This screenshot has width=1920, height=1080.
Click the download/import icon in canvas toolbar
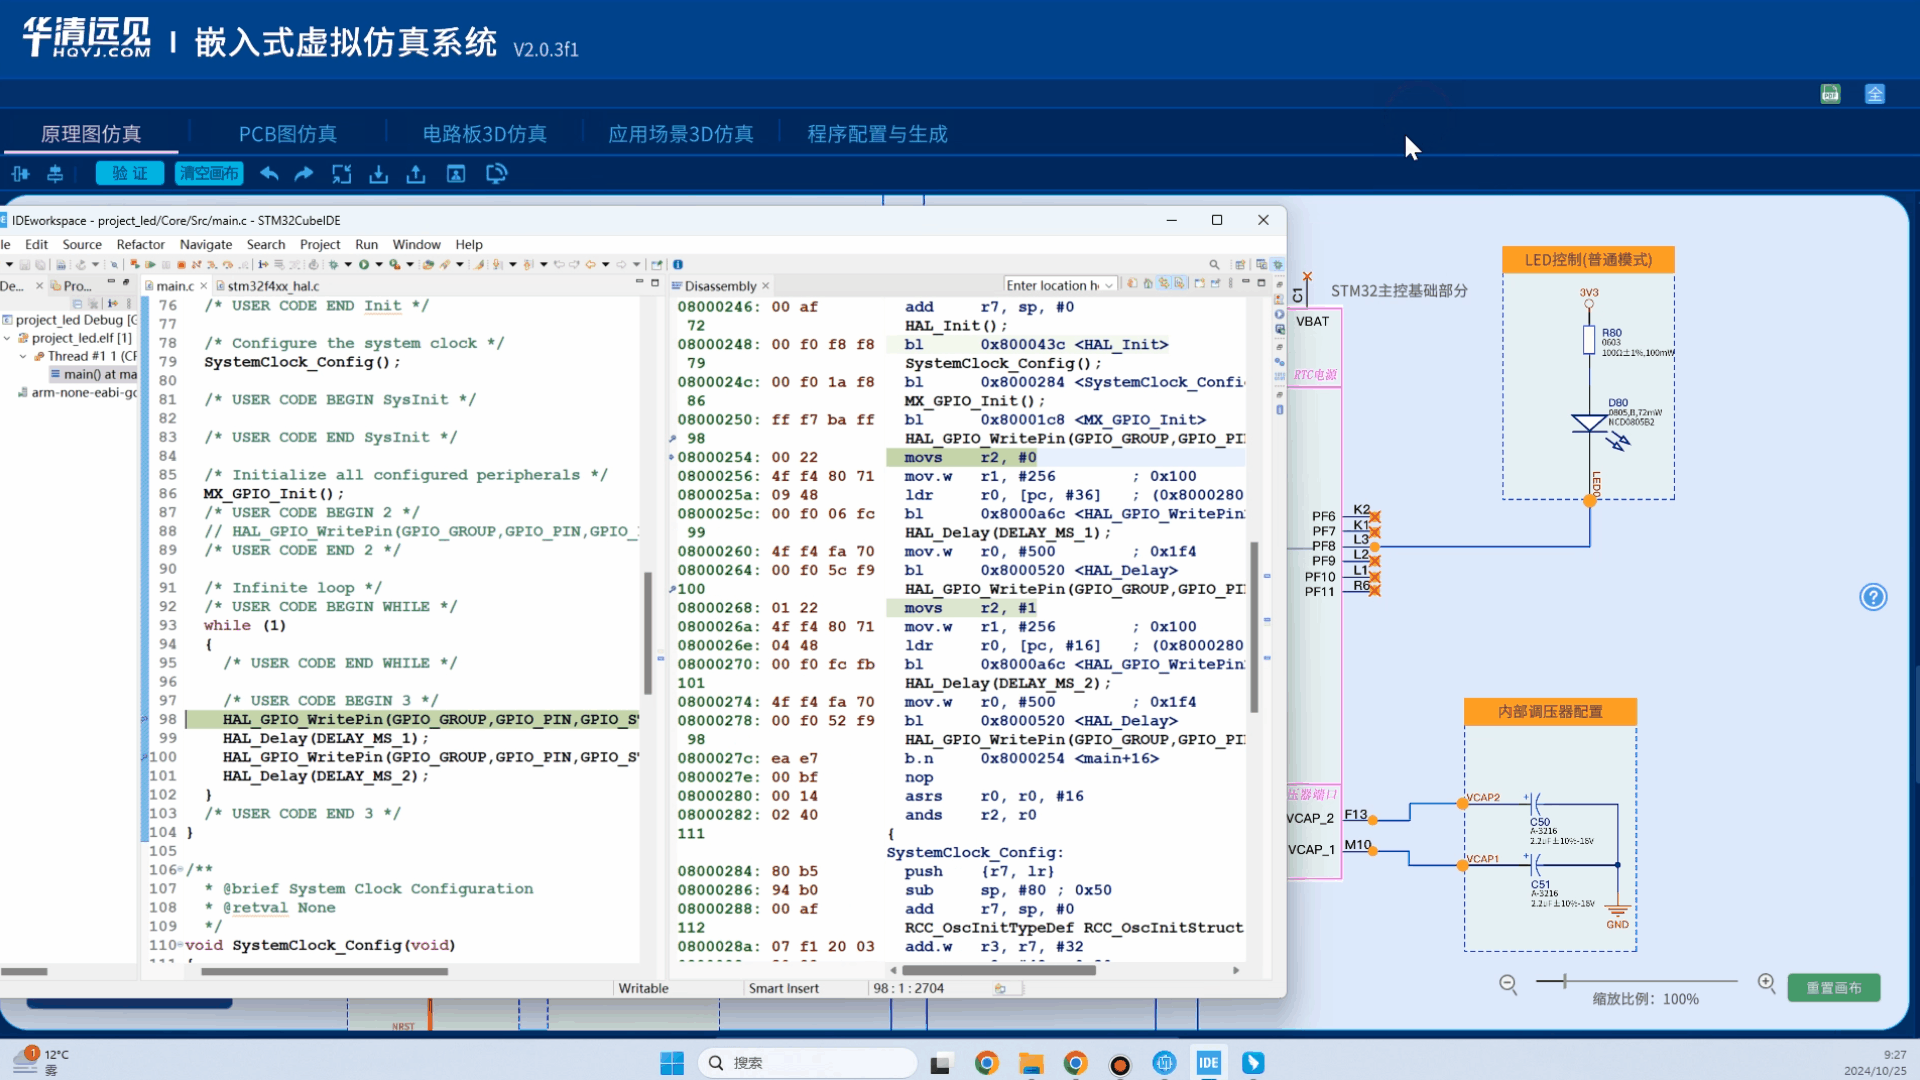coord(378,174)
